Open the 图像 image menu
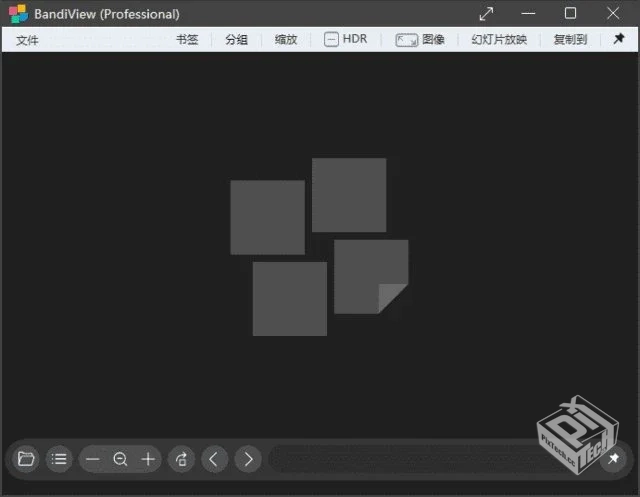640x497 pixels. [433, 40]
